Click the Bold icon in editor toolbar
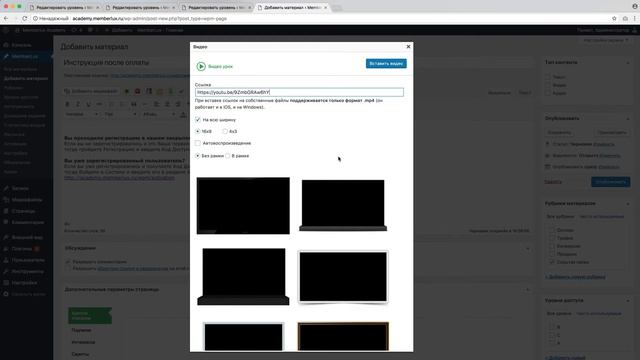The image size is (640, 360). [67, 104]
